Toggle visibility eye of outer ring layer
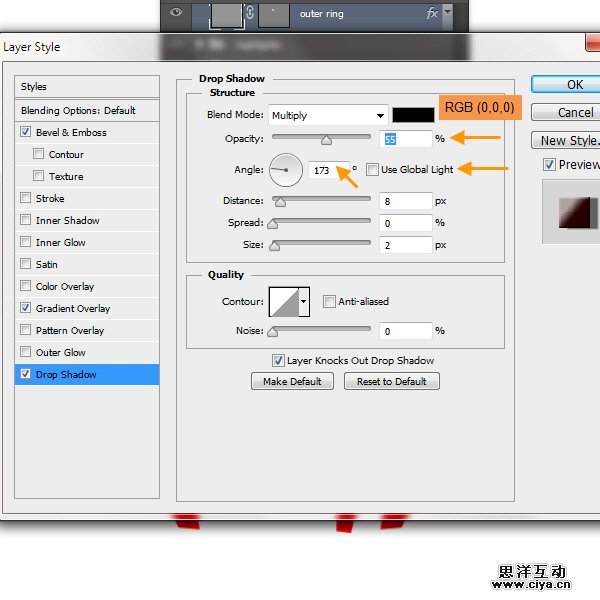 176,14
